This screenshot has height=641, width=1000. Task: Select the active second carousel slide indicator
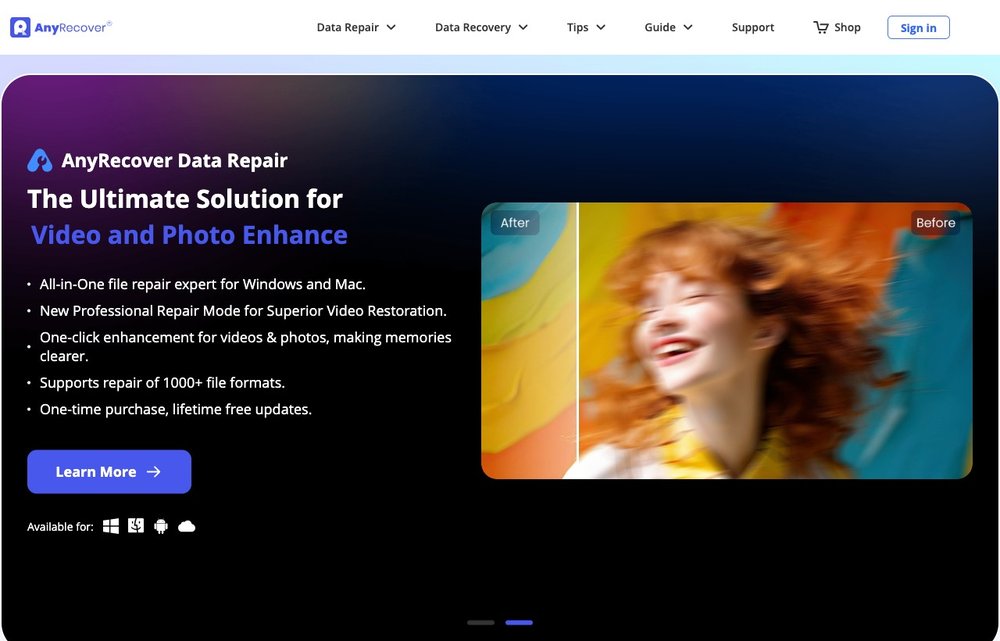519,623
